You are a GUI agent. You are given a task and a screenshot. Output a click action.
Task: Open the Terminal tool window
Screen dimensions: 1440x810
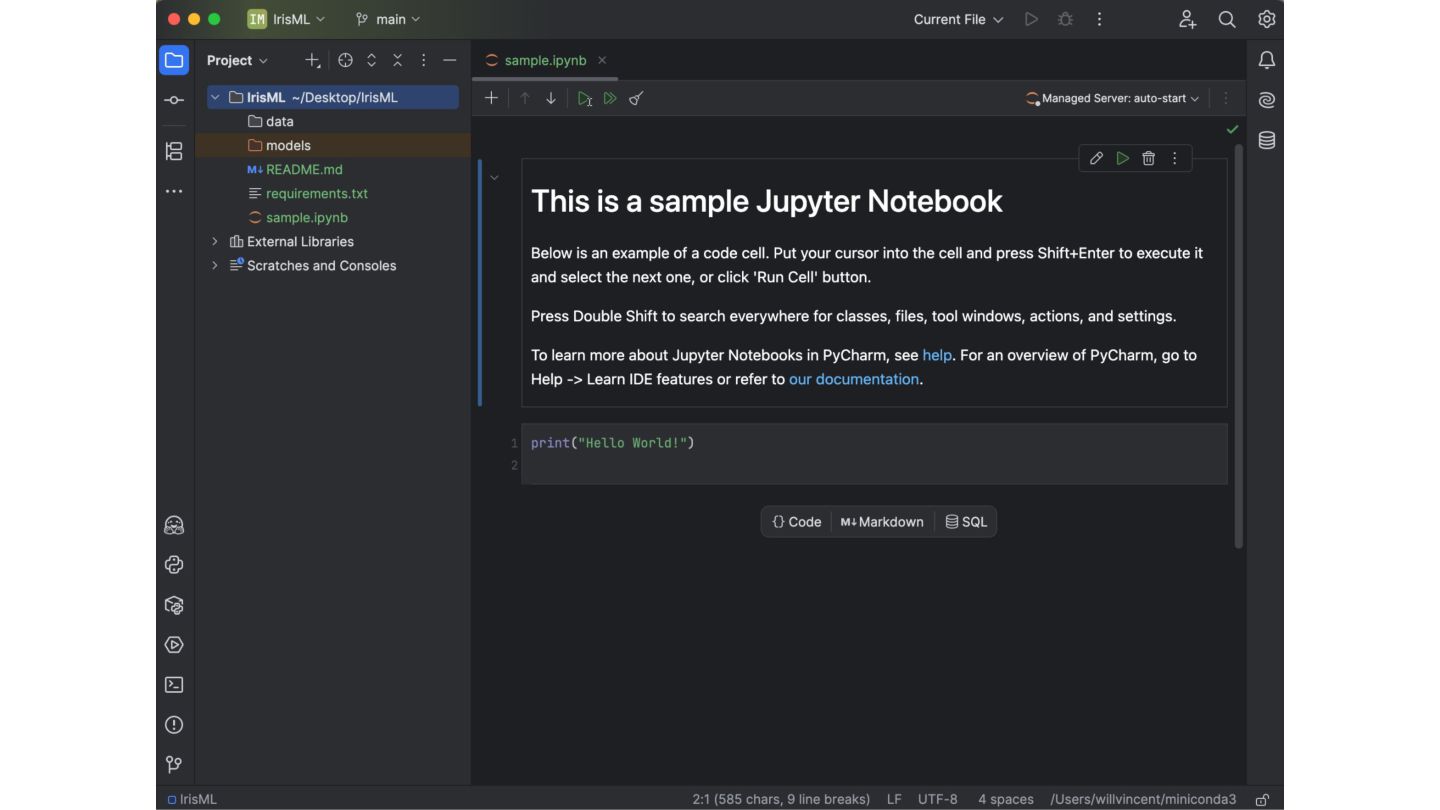coord(174,685)
